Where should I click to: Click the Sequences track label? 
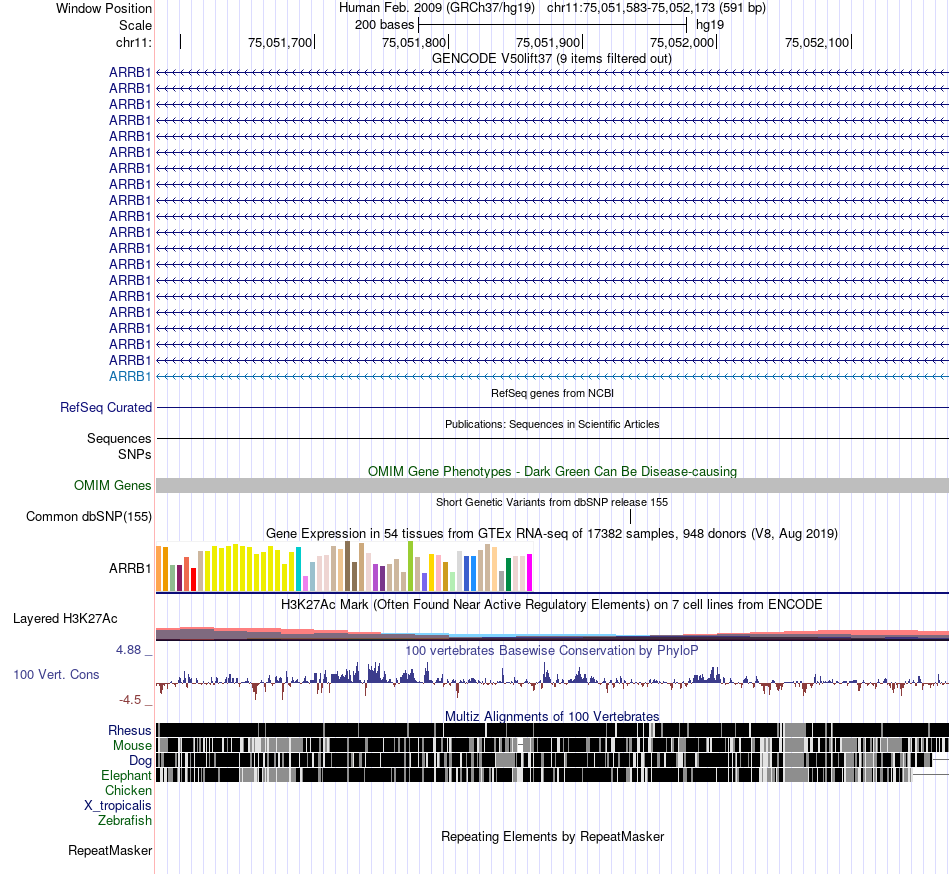pos(119,439)
